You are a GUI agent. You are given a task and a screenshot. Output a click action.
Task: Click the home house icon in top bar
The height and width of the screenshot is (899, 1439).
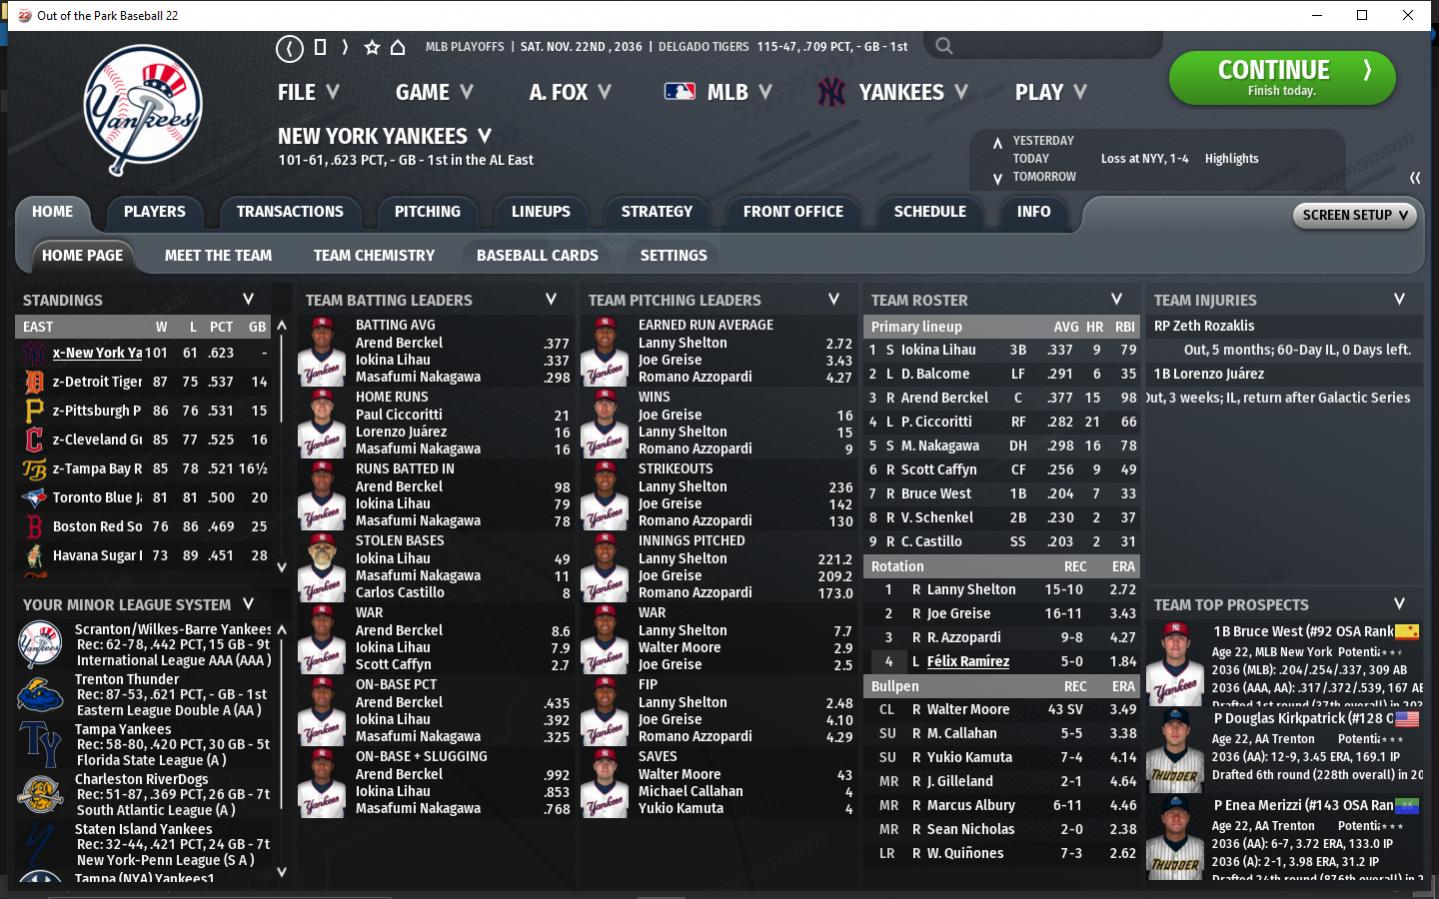click(398, 47)
